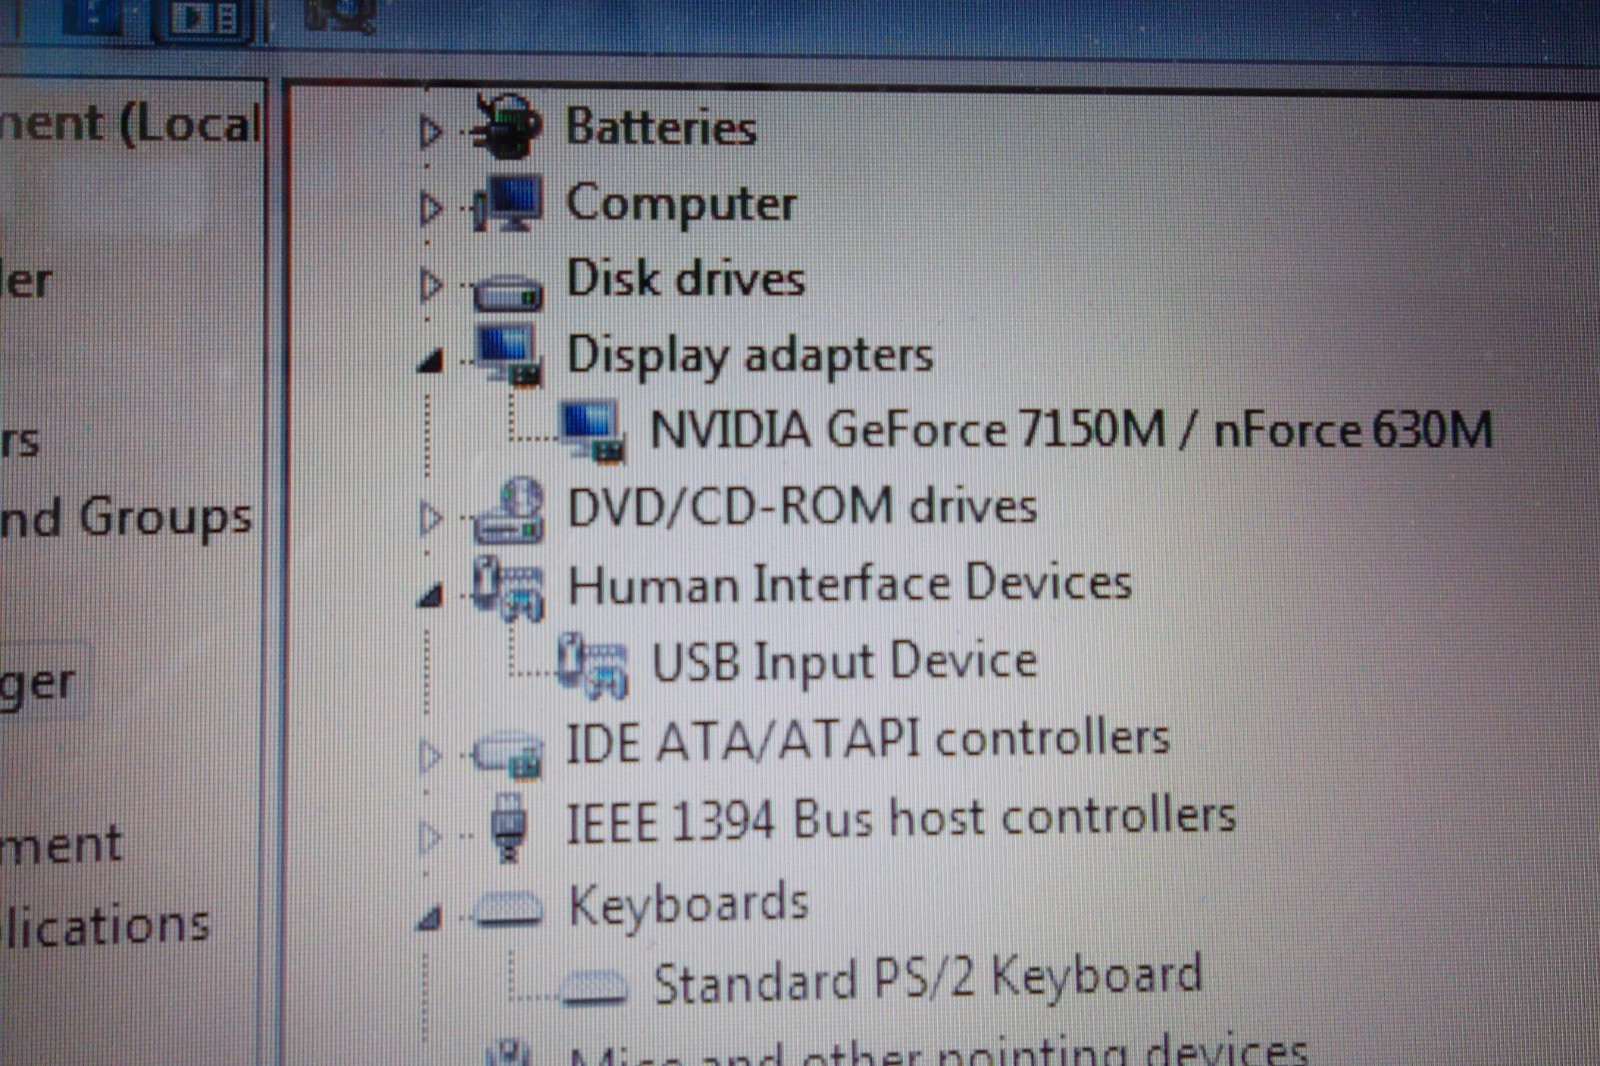Collapse the Keyboards node
Screen dimensions: 1600x1066
click(430, 916)
